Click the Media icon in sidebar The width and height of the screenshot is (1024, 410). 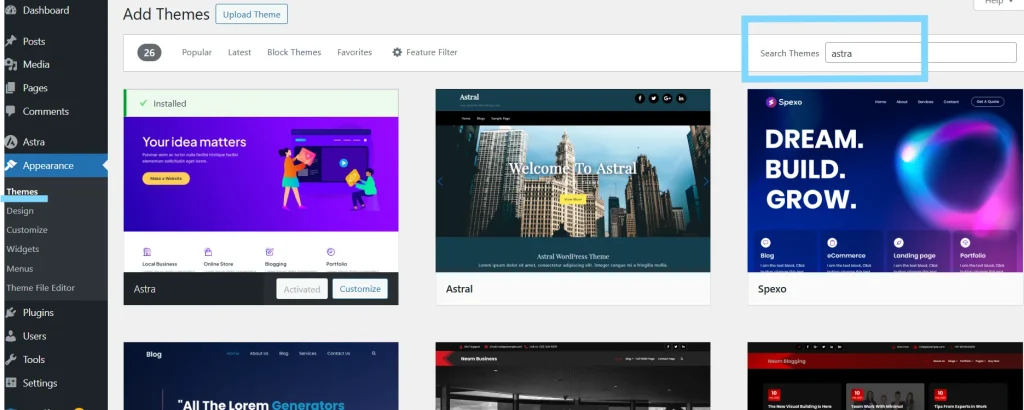tap(10, 64)
